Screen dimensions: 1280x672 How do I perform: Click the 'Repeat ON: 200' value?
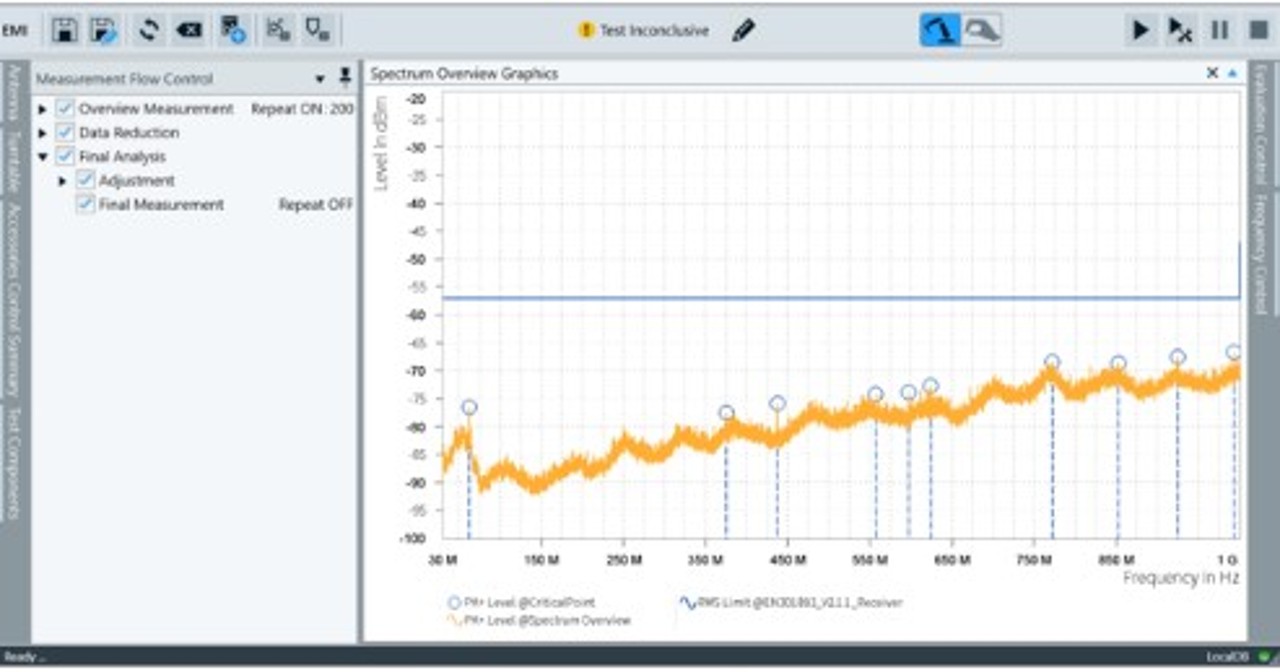[302, 108]
